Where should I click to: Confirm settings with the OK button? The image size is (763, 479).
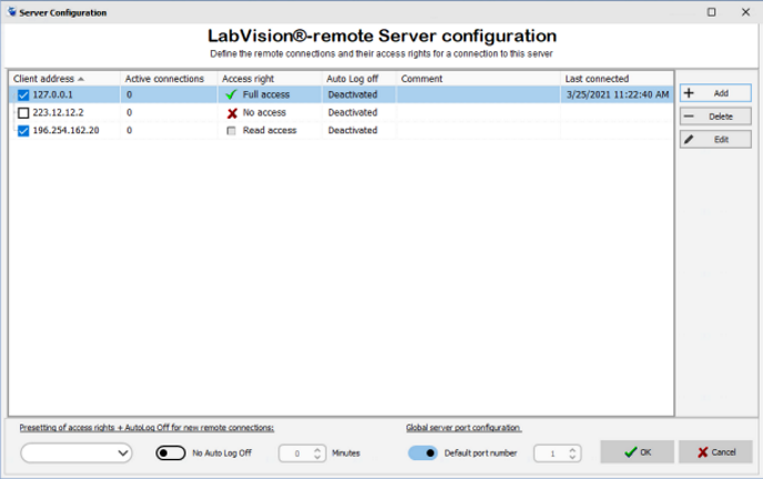(637, 452)
